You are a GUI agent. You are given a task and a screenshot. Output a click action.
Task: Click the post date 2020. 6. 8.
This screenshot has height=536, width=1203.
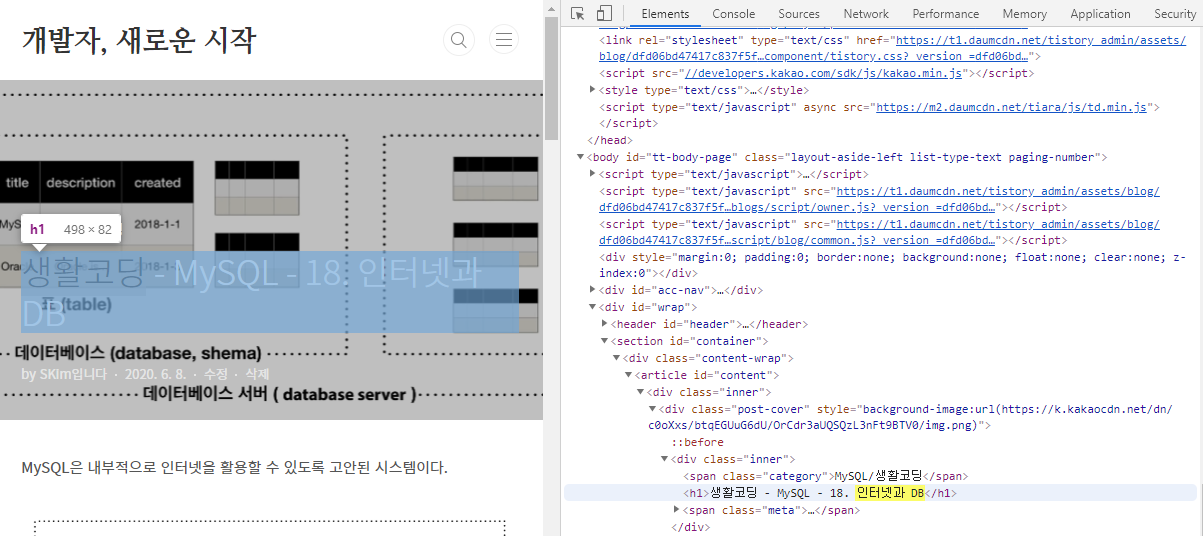click(153, 374)
